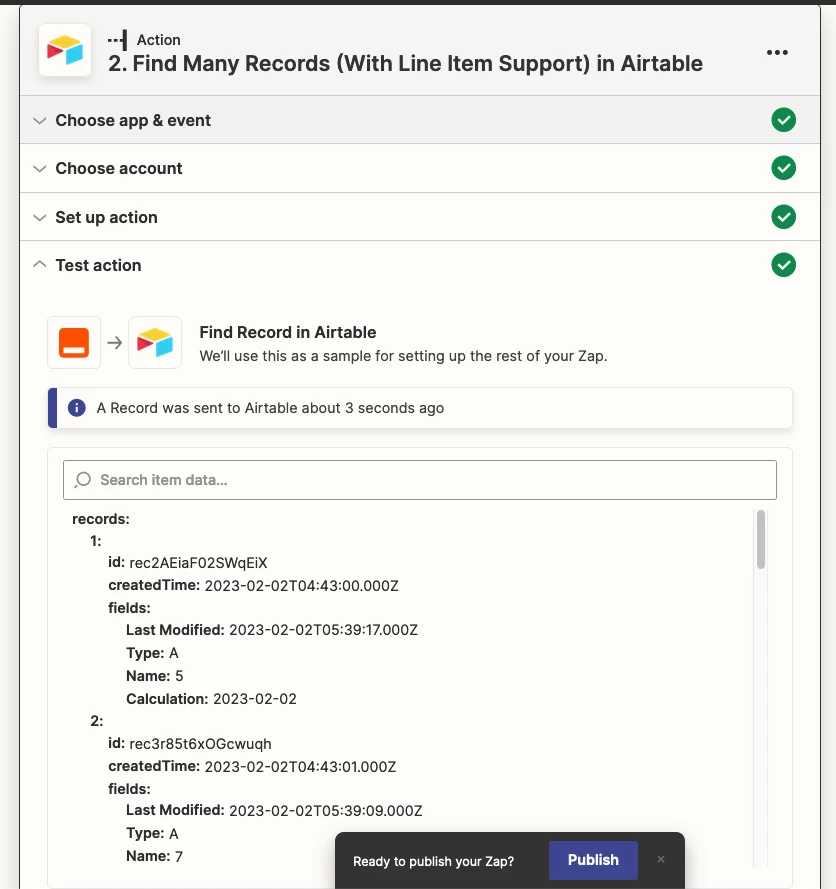The height and width of the screenshot is (889, 836).
Task: Expand the Choose app & event section
Action: (x=420, y=120)
